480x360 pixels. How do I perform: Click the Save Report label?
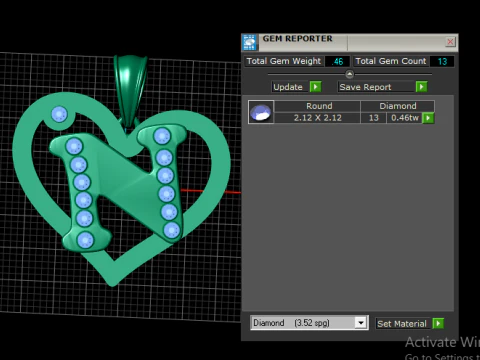(x=376, y=87)
